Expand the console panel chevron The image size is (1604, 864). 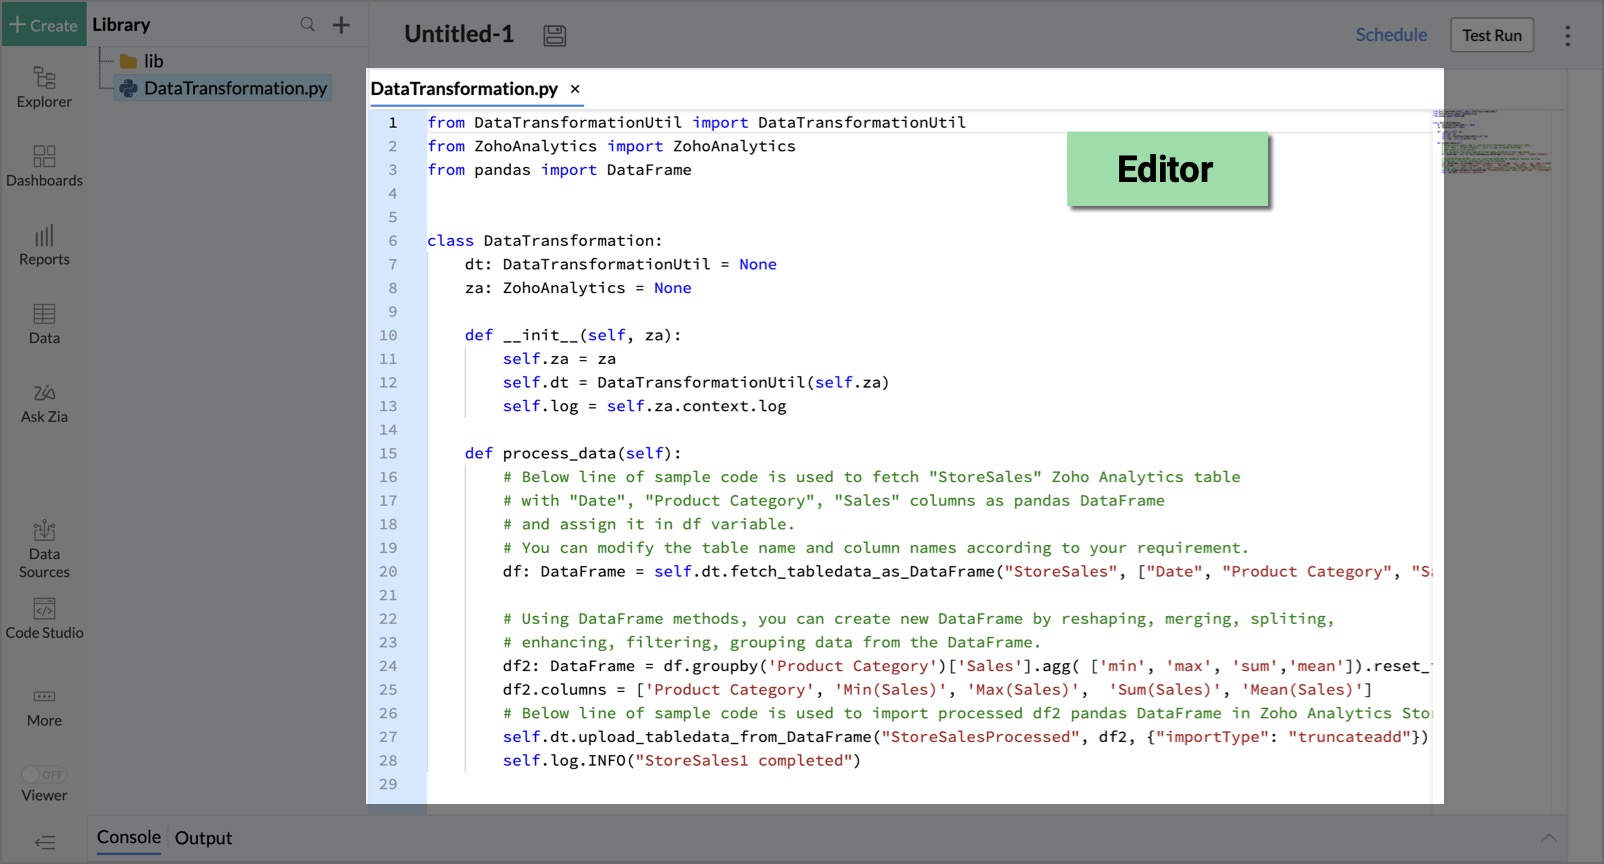tap(1549, 838)
